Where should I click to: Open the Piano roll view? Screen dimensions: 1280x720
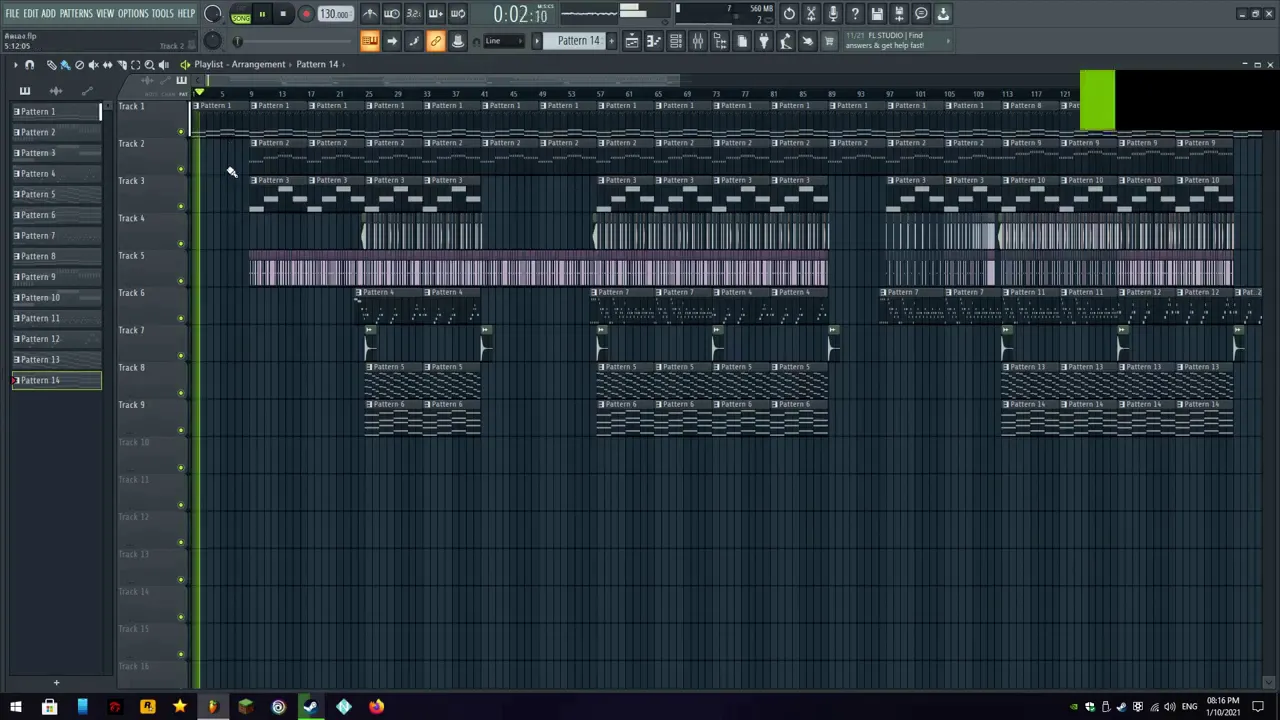[x=654, y=41]
